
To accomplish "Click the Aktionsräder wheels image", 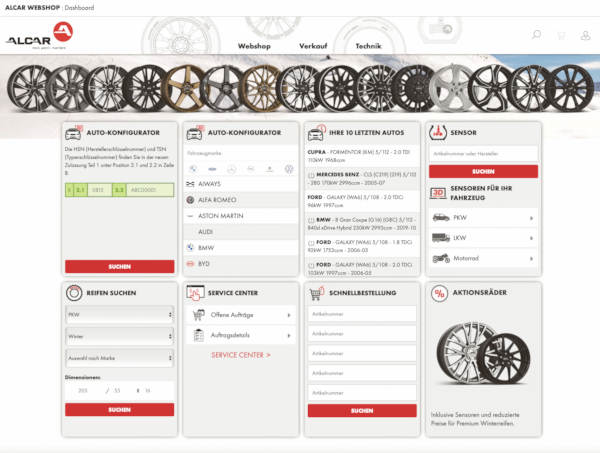I will click(x=483, y=354).
